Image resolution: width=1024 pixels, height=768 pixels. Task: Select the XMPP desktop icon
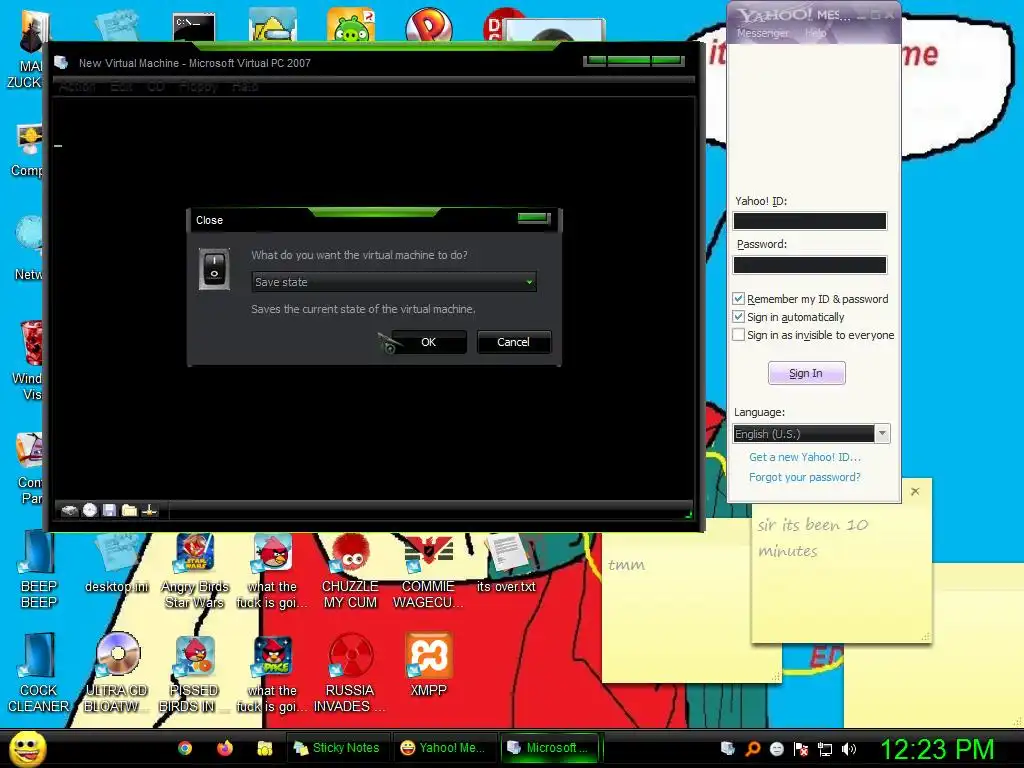pyautogui.click(x=428, y=665)
